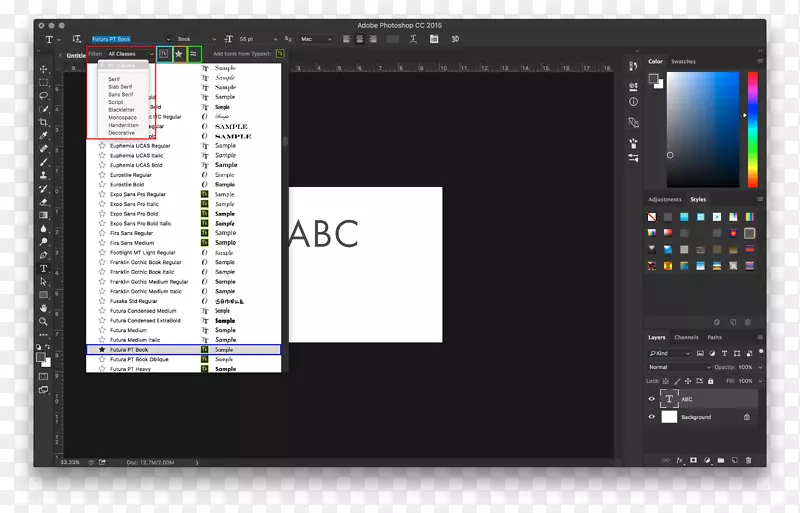Switch to the Swatches tab
Image resolution: width=800 pixels, height=513 pixels.
683,61
